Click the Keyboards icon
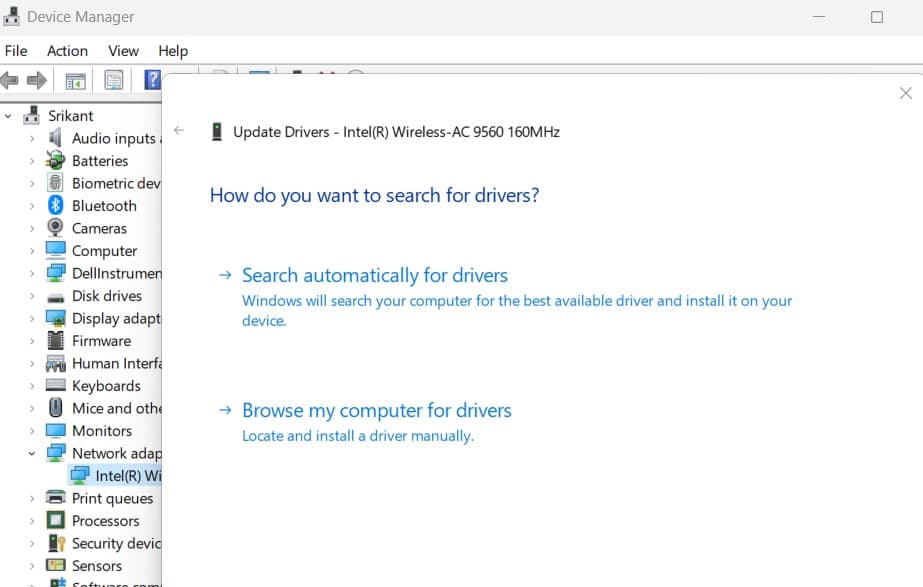The height and width of the screenshot is (587, 923). pyautogui.click(x=55, y=386)
